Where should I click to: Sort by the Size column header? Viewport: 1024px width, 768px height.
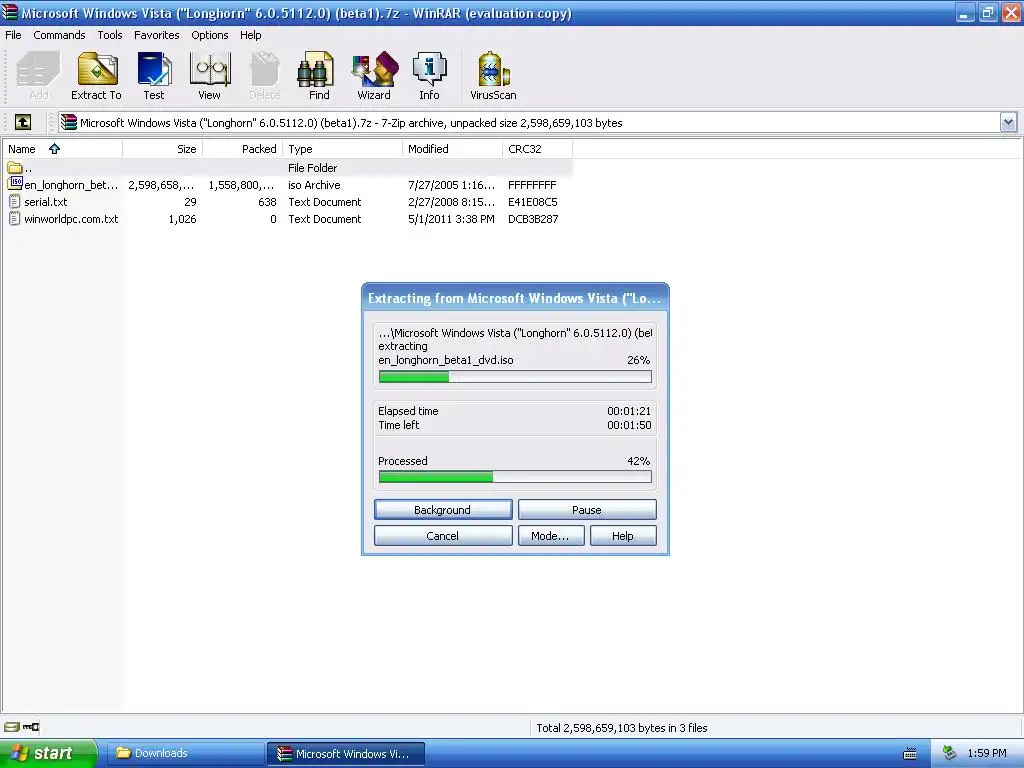point(163,149)
